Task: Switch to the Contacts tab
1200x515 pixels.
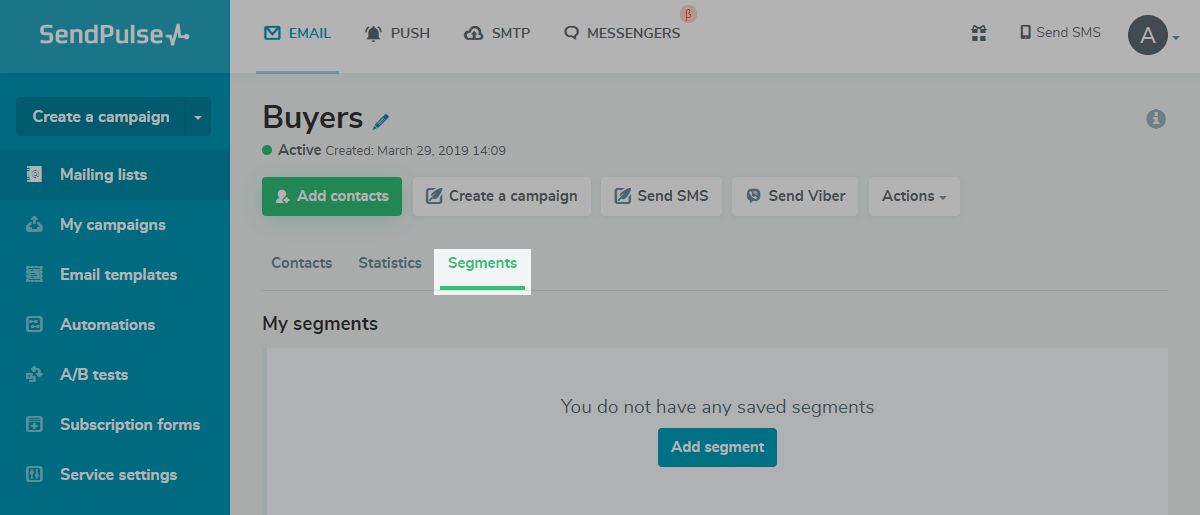Action: (301, 263)
